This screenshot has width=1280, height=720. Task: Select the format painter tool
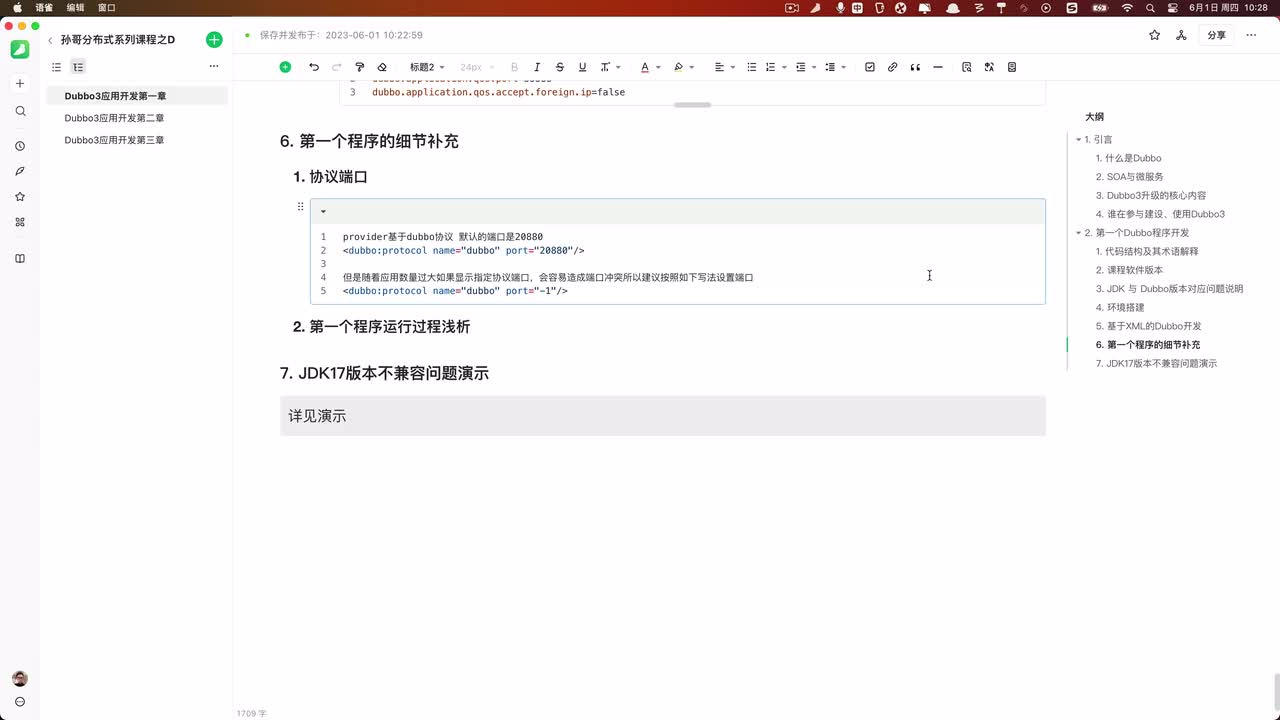click(x=360, y=67)
